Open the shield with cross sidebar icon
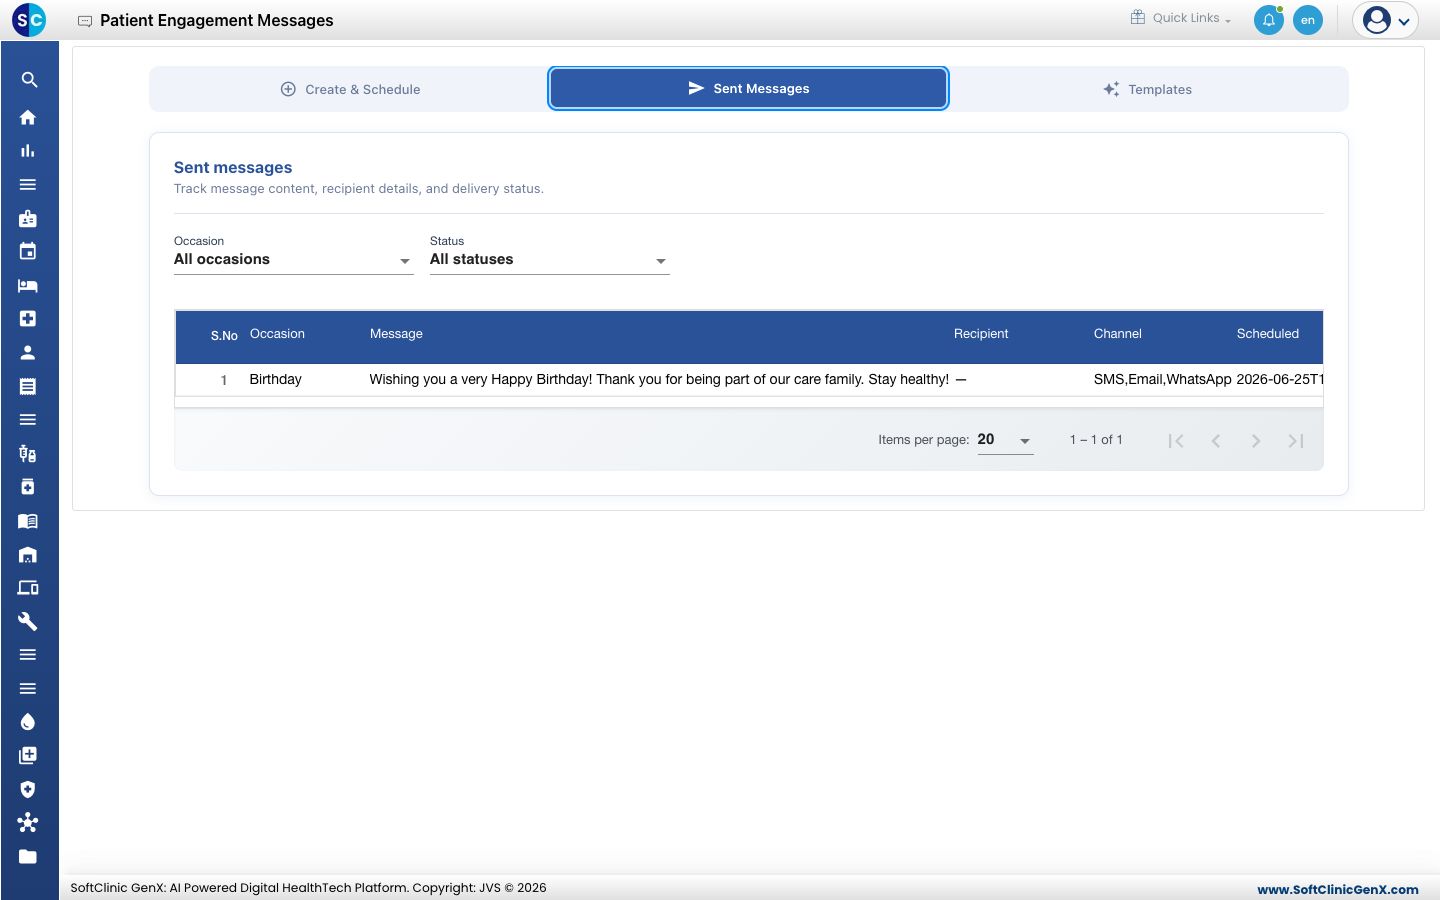1440x900 pixels. tap(28, 789)
